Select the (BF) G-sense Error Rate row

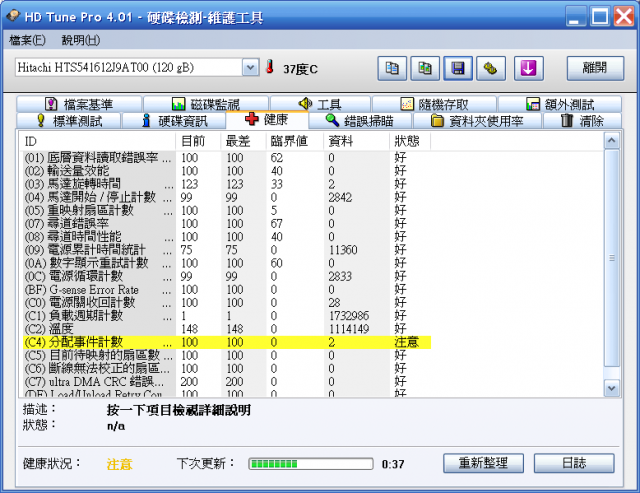coord(227,289)
